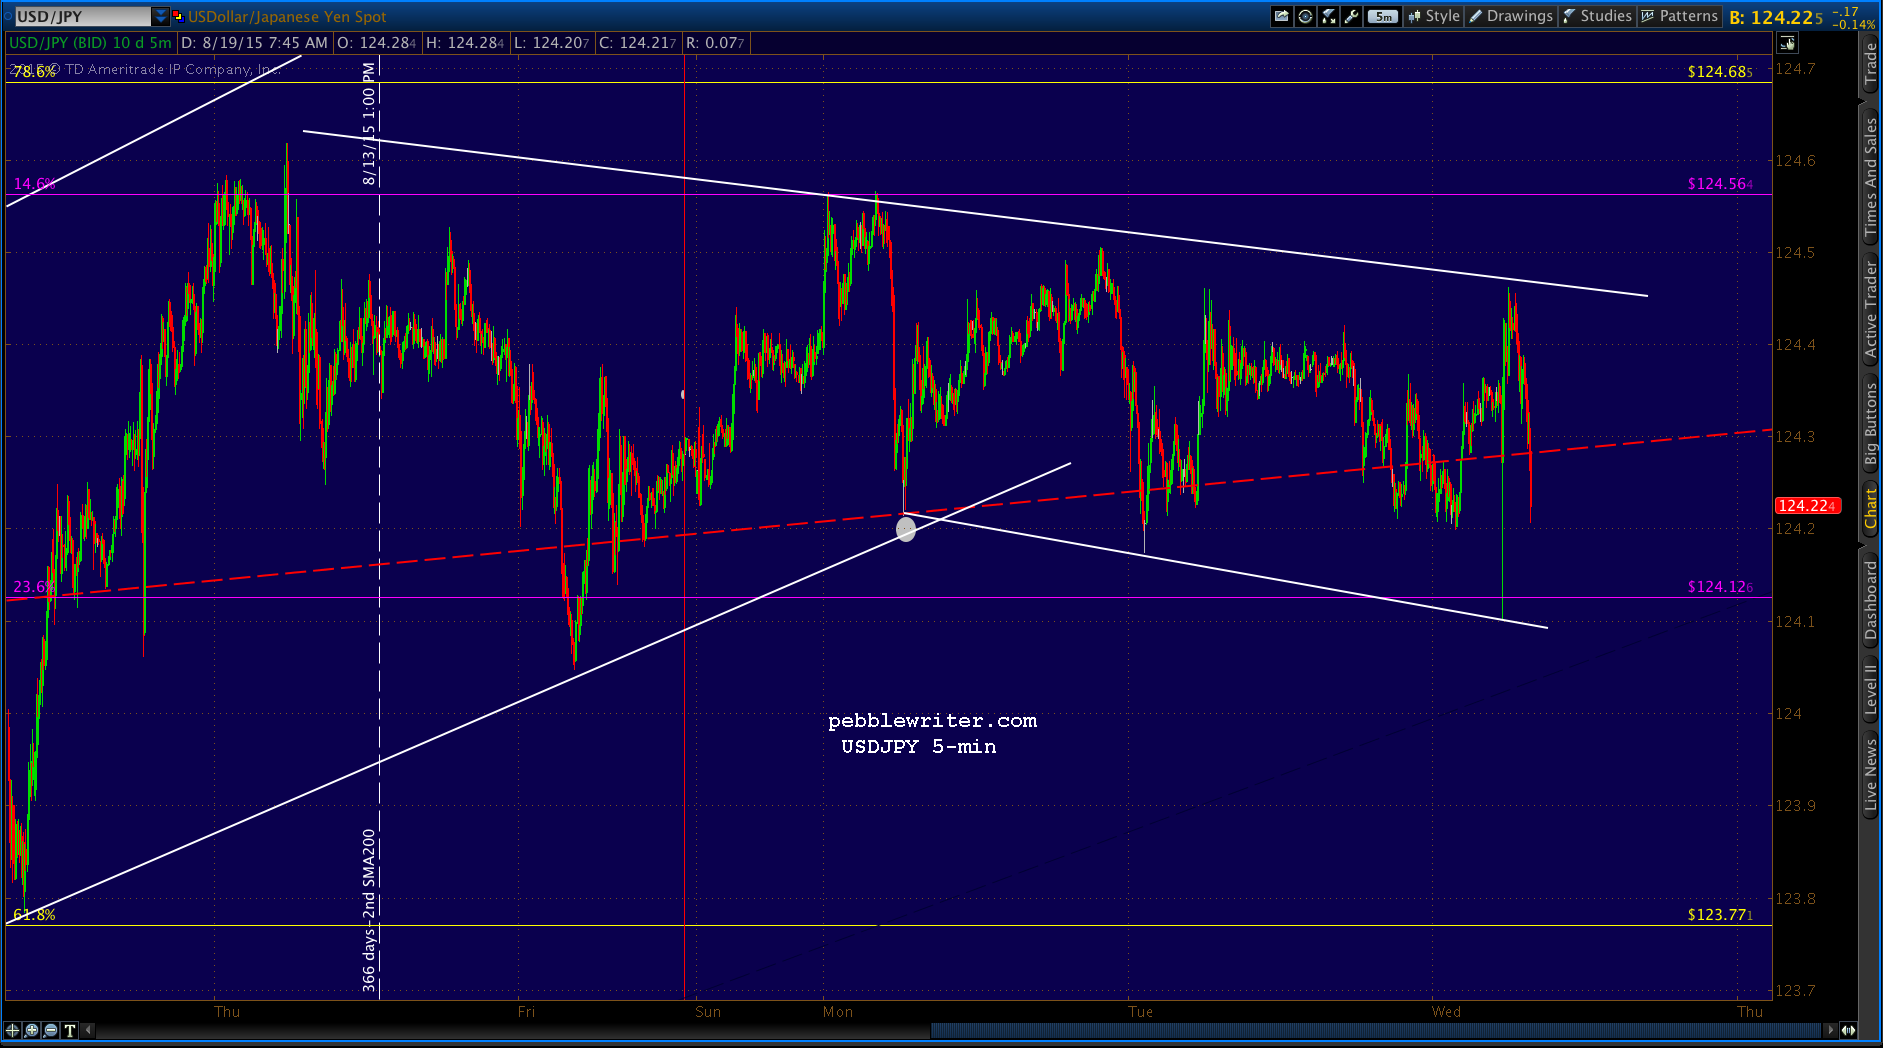
Task: Open chart settings wrench icon
Action: coord(1352,16)
